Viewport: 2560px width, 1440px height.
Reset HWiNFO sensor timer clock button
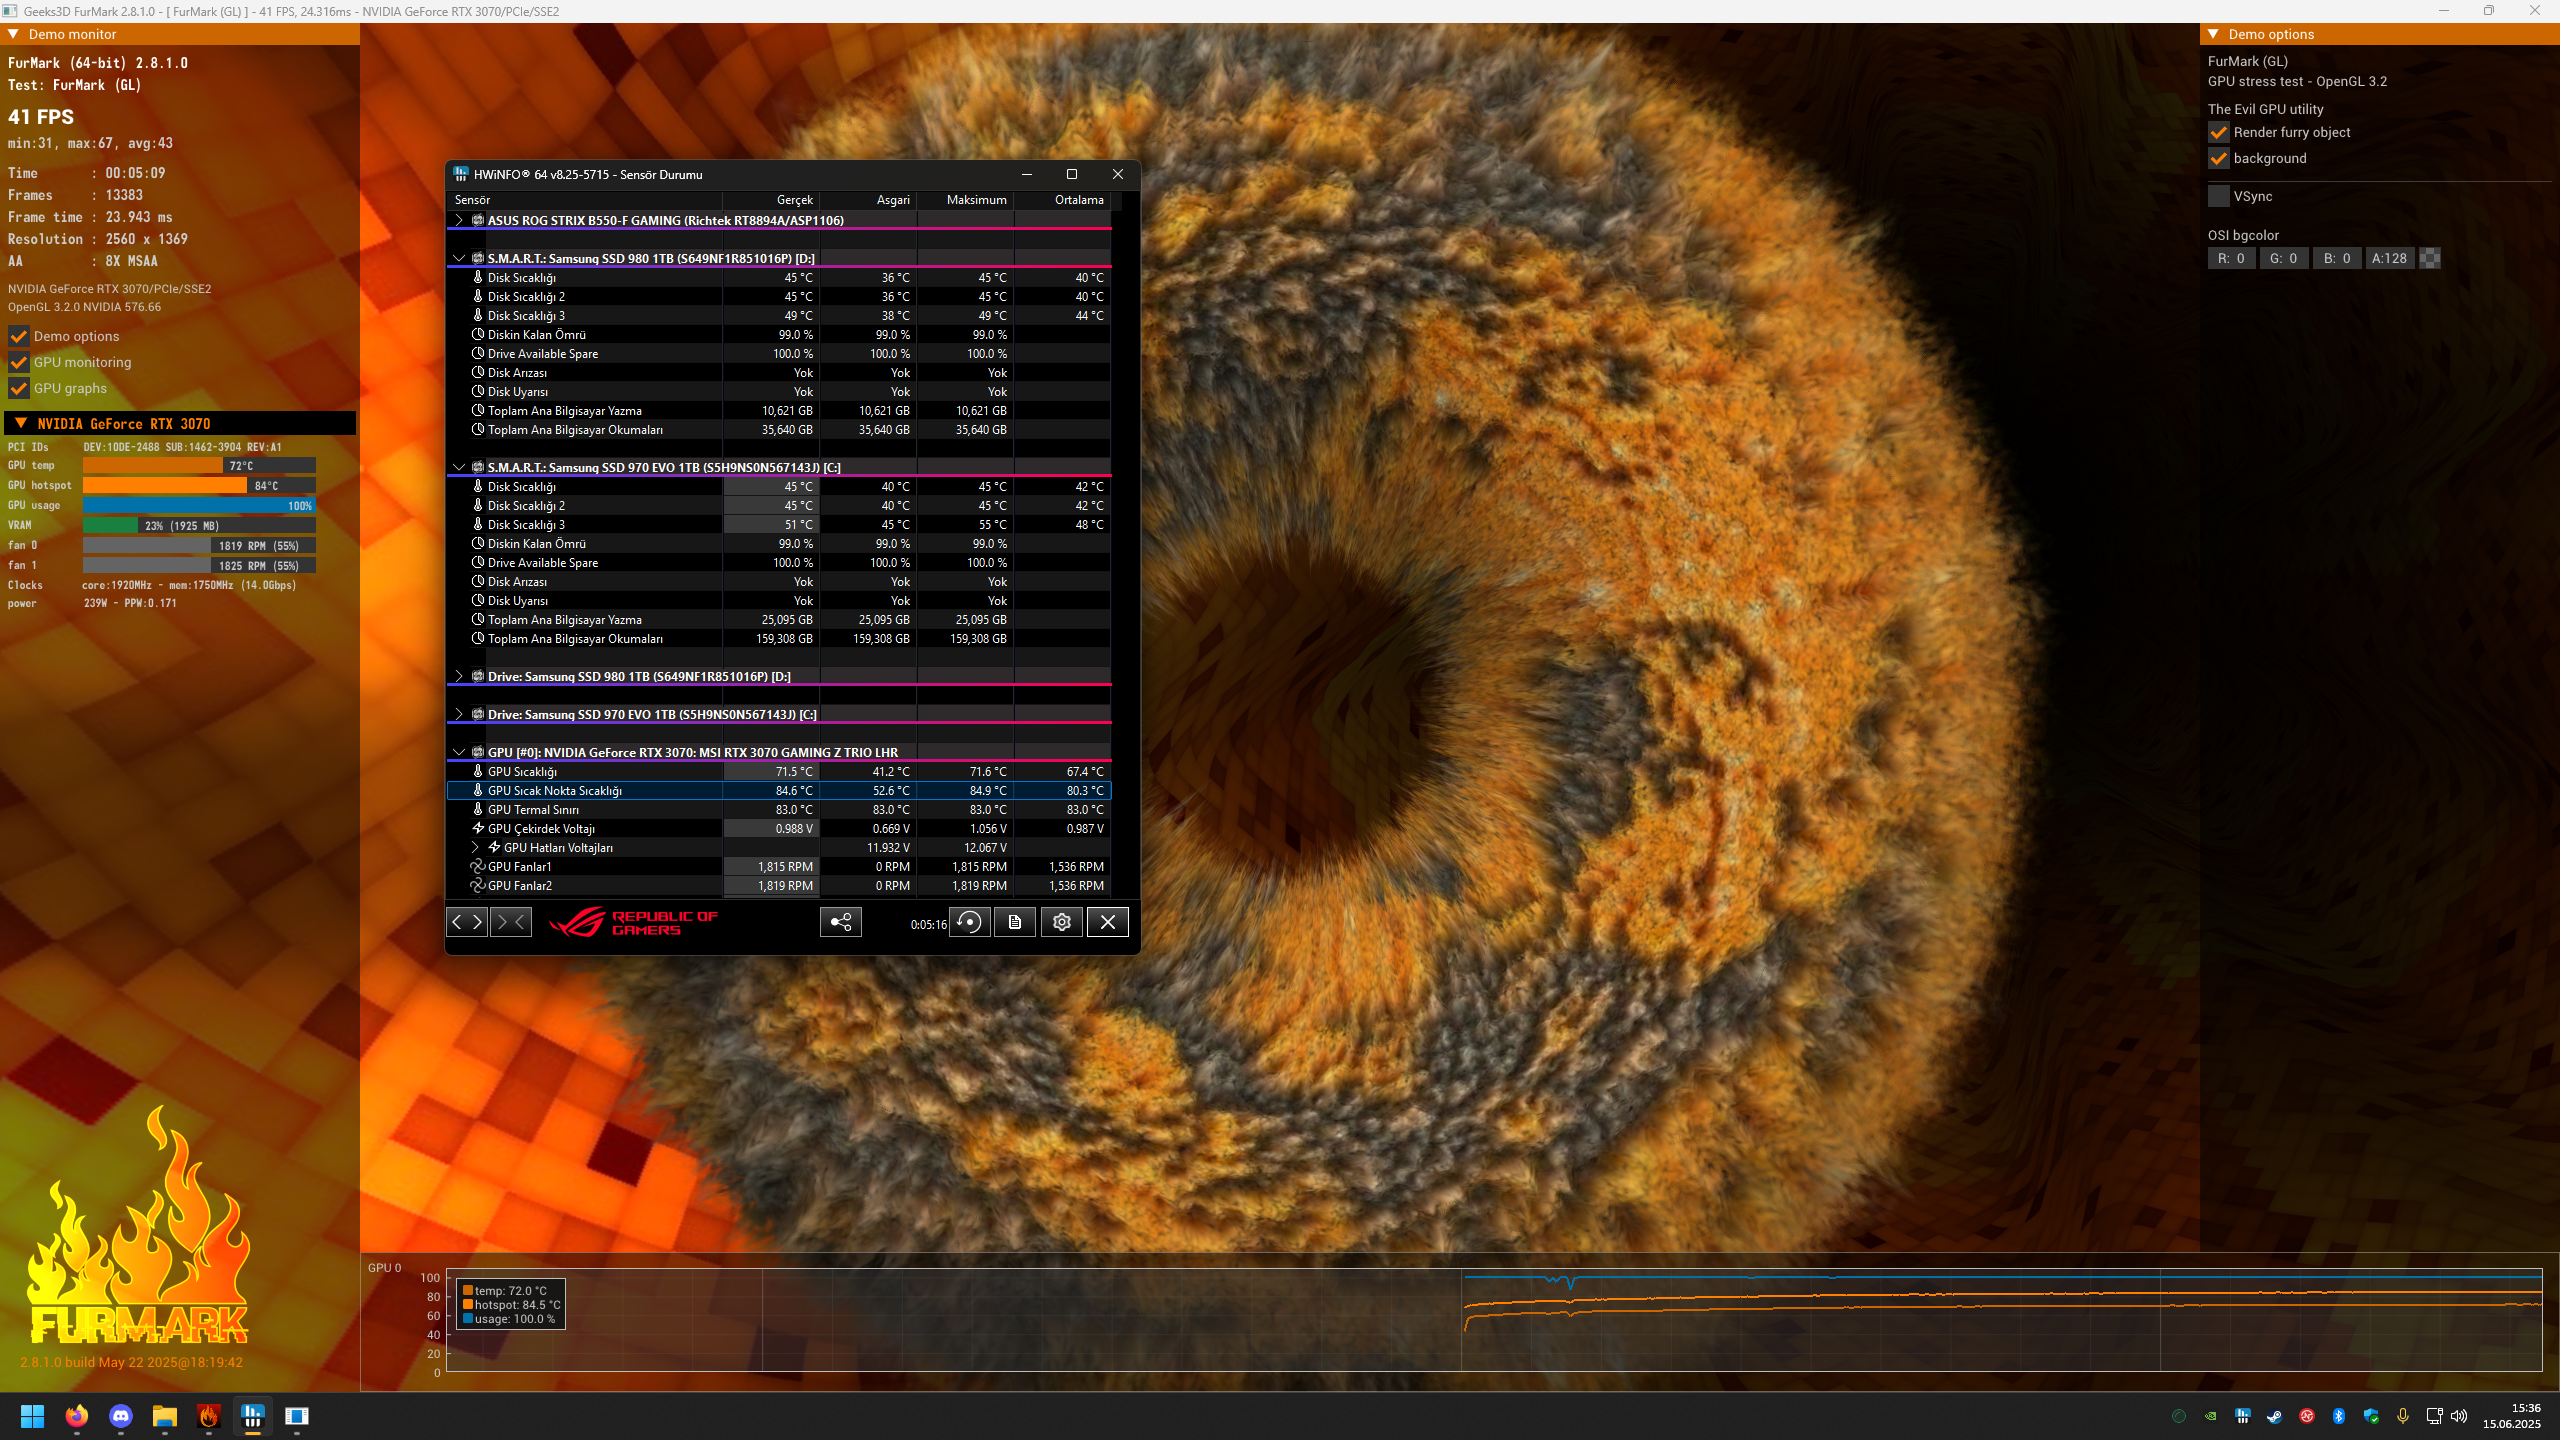[969, 922]
